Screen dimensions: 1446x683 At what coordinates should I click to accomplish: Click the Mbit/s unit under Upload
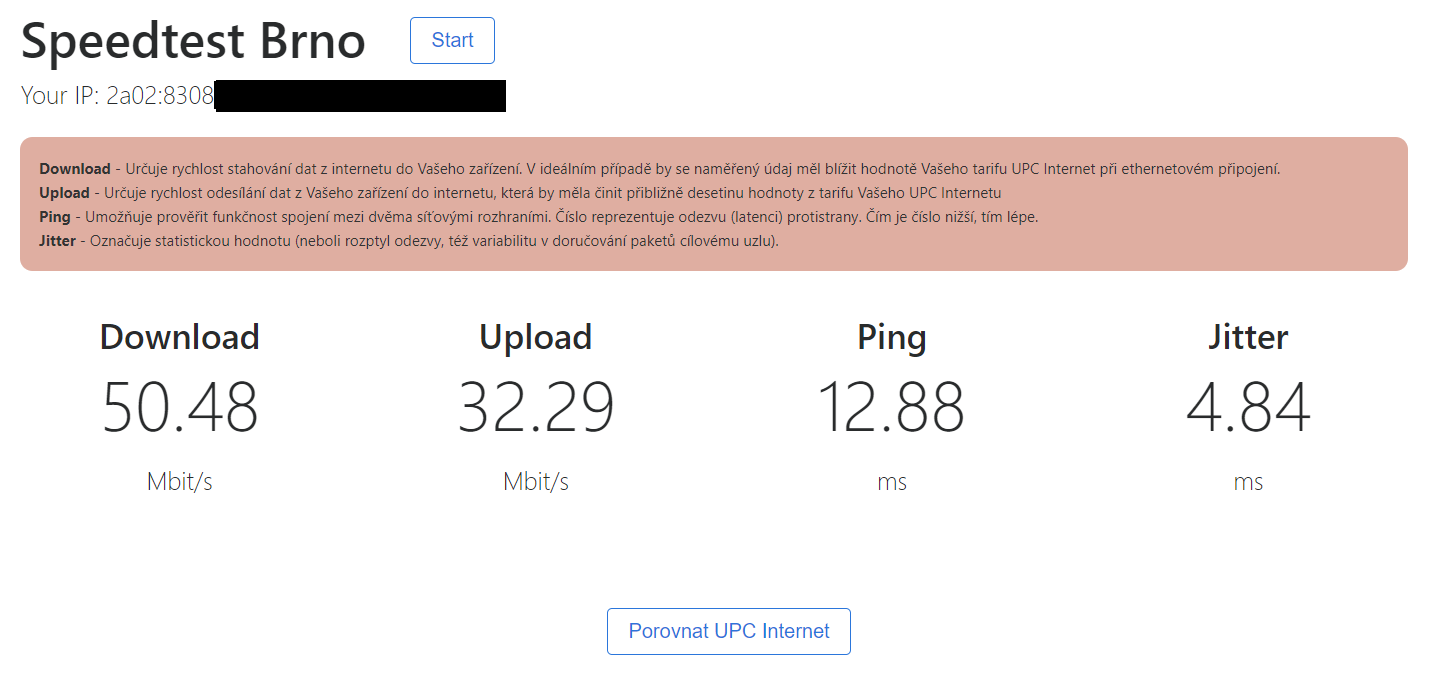tap(536, 481)
